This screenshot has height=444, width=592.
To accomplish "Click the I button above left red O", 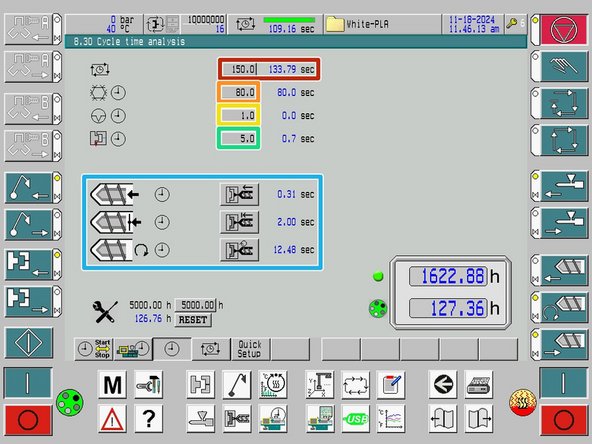I will 28,383.
